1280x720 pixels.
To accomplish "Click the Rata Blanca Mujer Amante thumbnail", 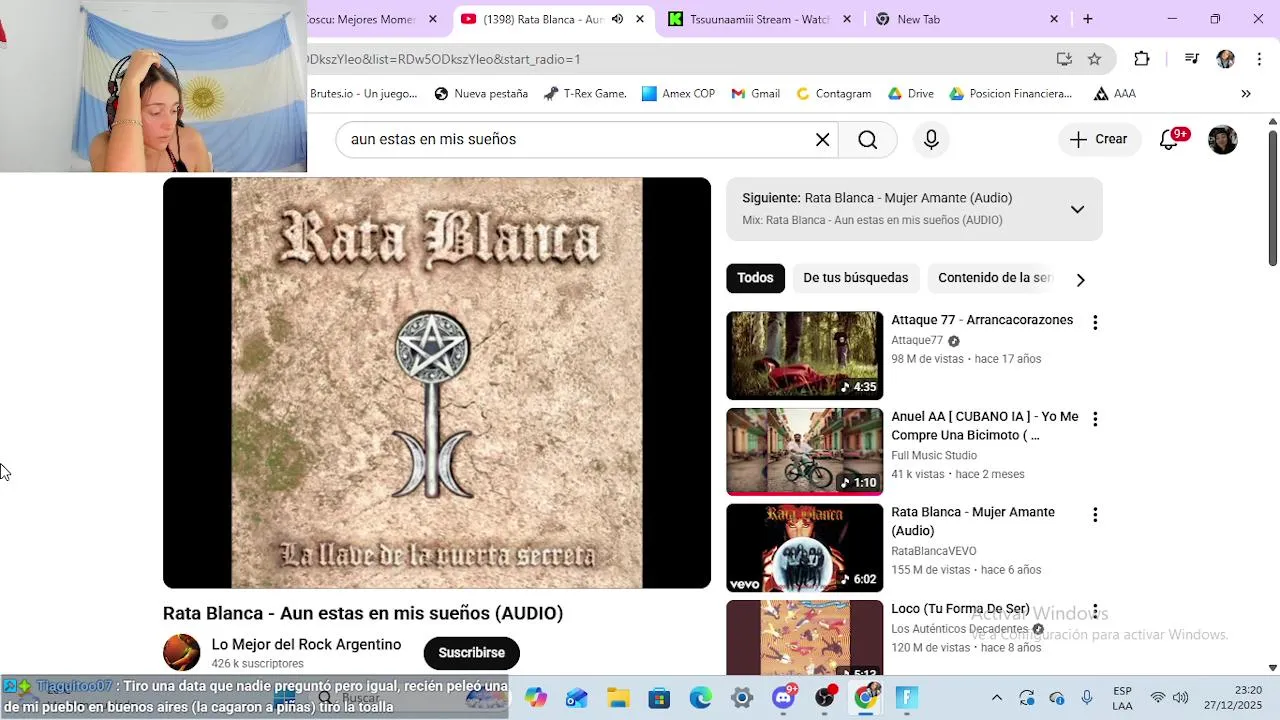I will click(804, 548).
